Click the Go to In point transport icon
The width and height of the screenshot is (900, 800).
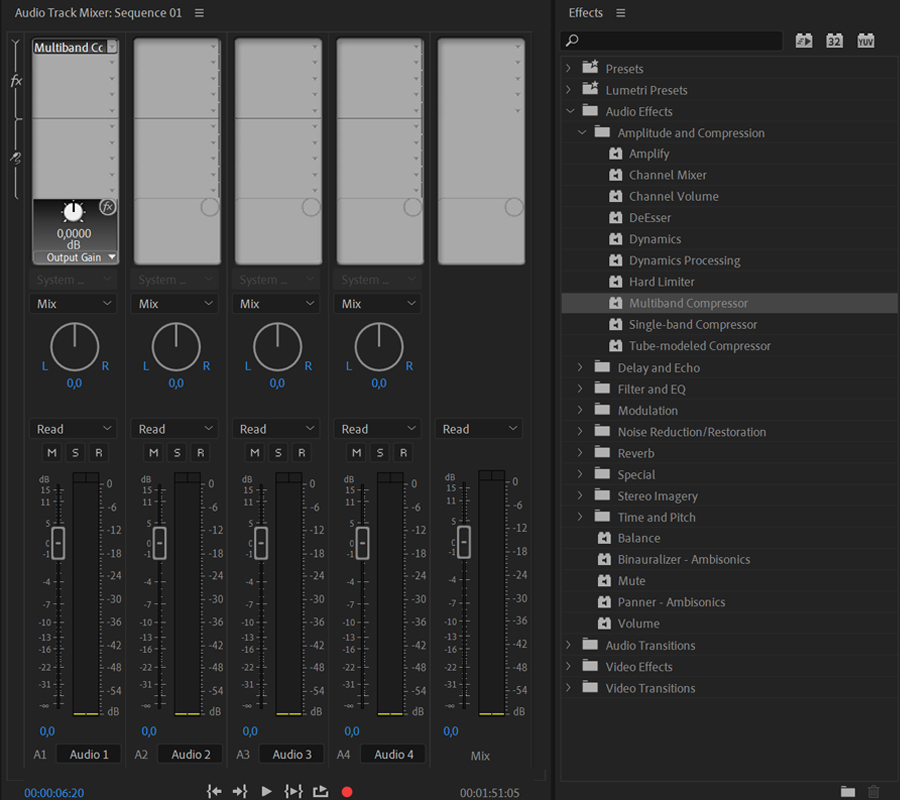pyautogui.click(x=214, y=791)
